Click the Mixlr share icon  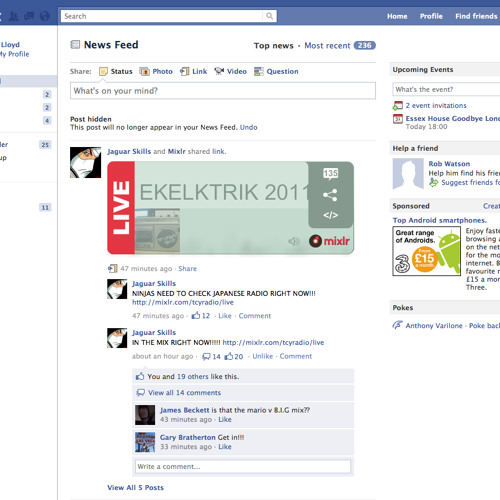pos(330,195)
